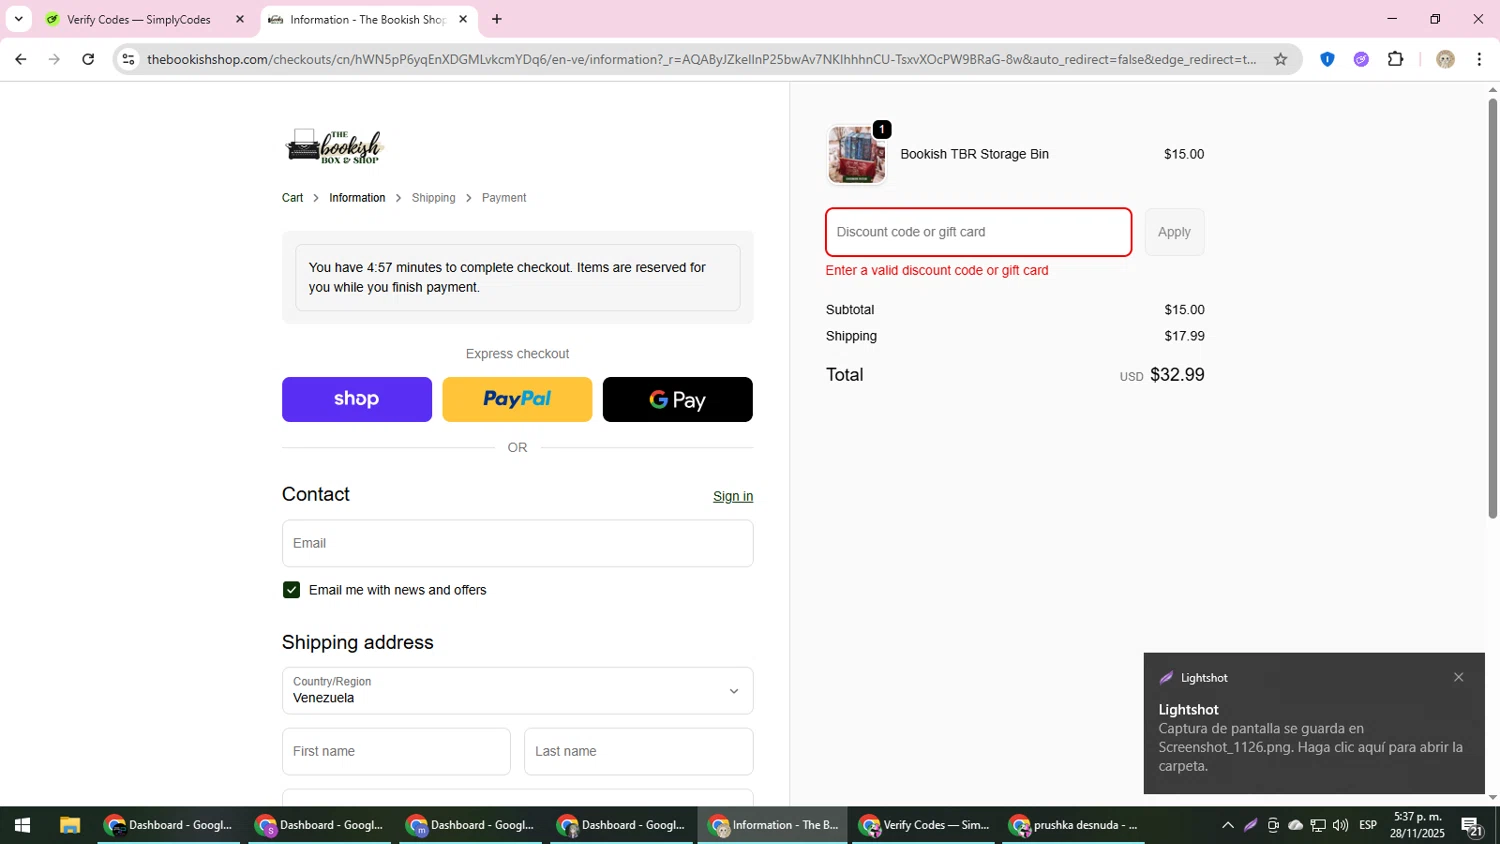Click the Total $32.99 amount
This screenshot has width=1500, height=844.
(x=1177, y=375)
